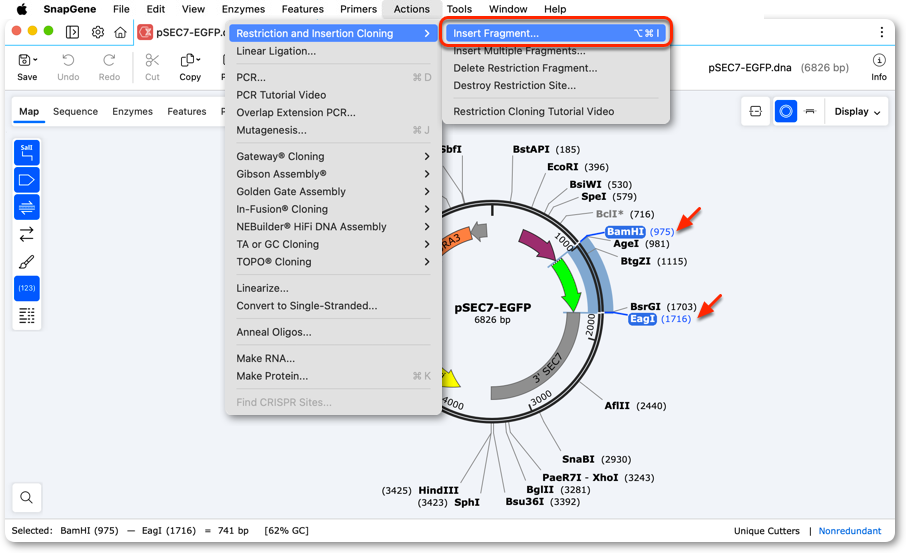Open the Apple menu
The height and width of the screenshot is (553, 907).
(x=22, y=9)
